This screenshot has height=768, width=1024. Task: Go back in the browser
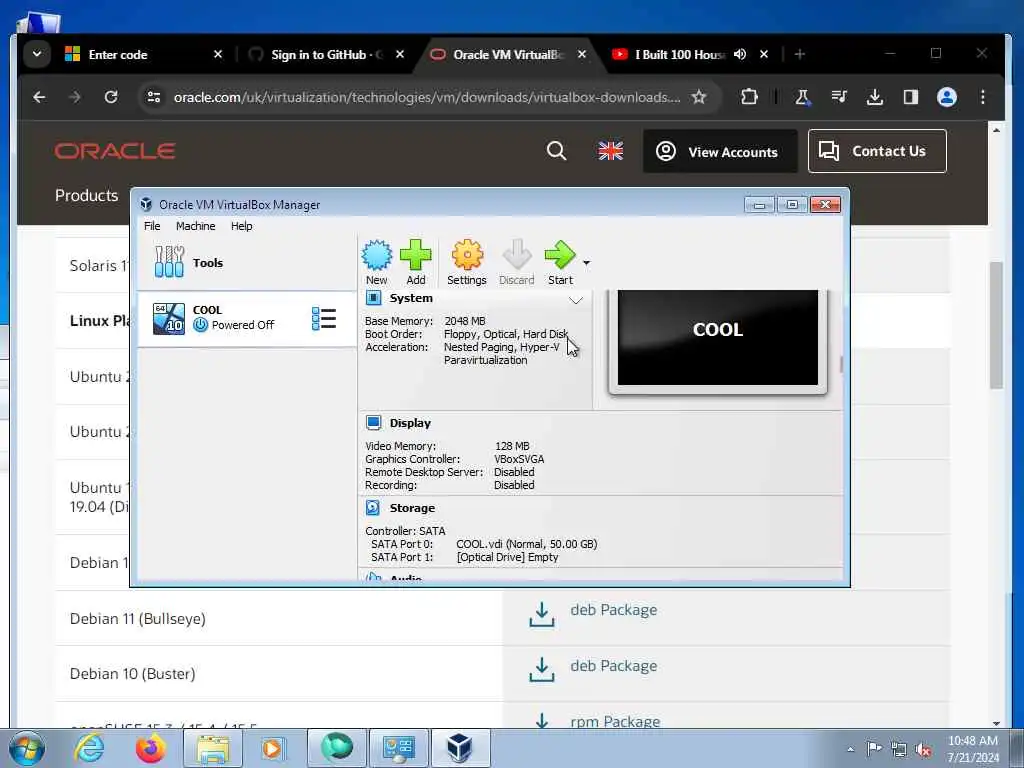coord(39,97)
